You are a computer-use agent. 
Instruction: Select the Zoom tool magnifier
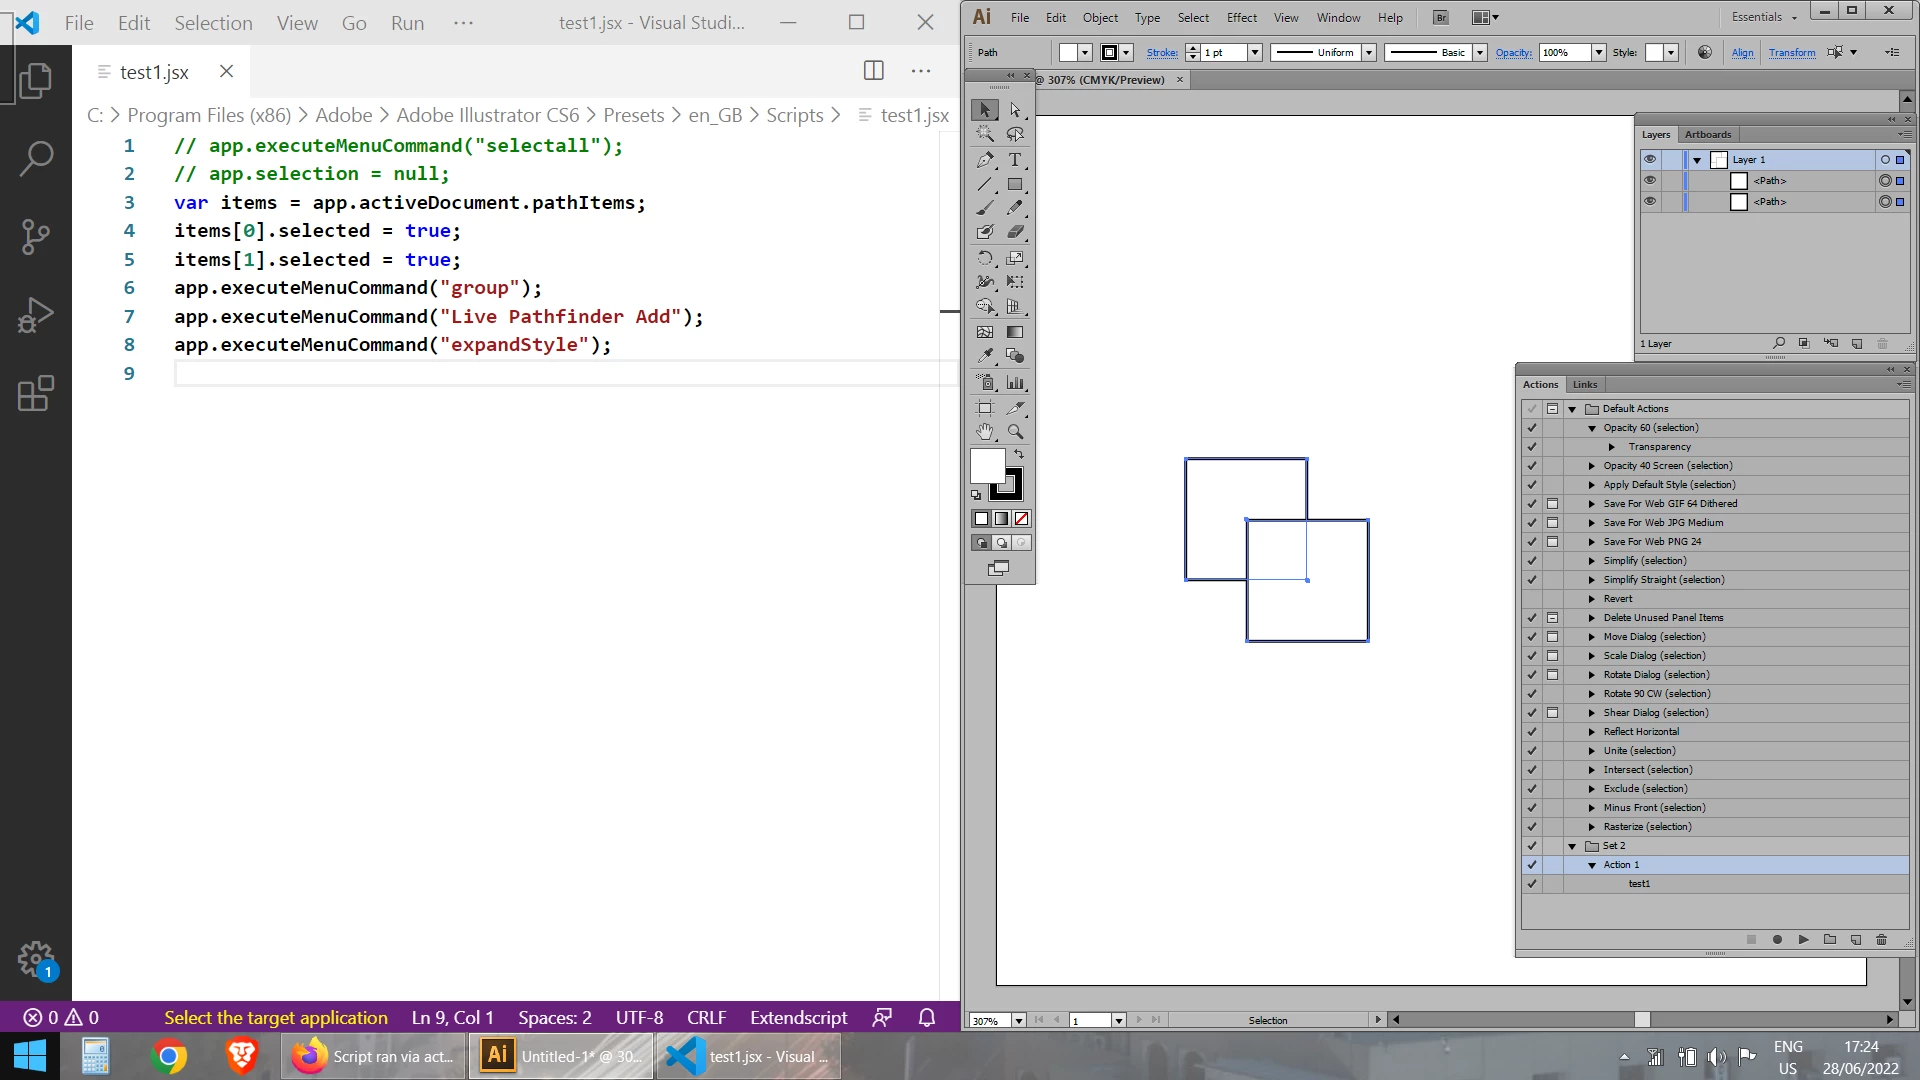(1015, 432)
